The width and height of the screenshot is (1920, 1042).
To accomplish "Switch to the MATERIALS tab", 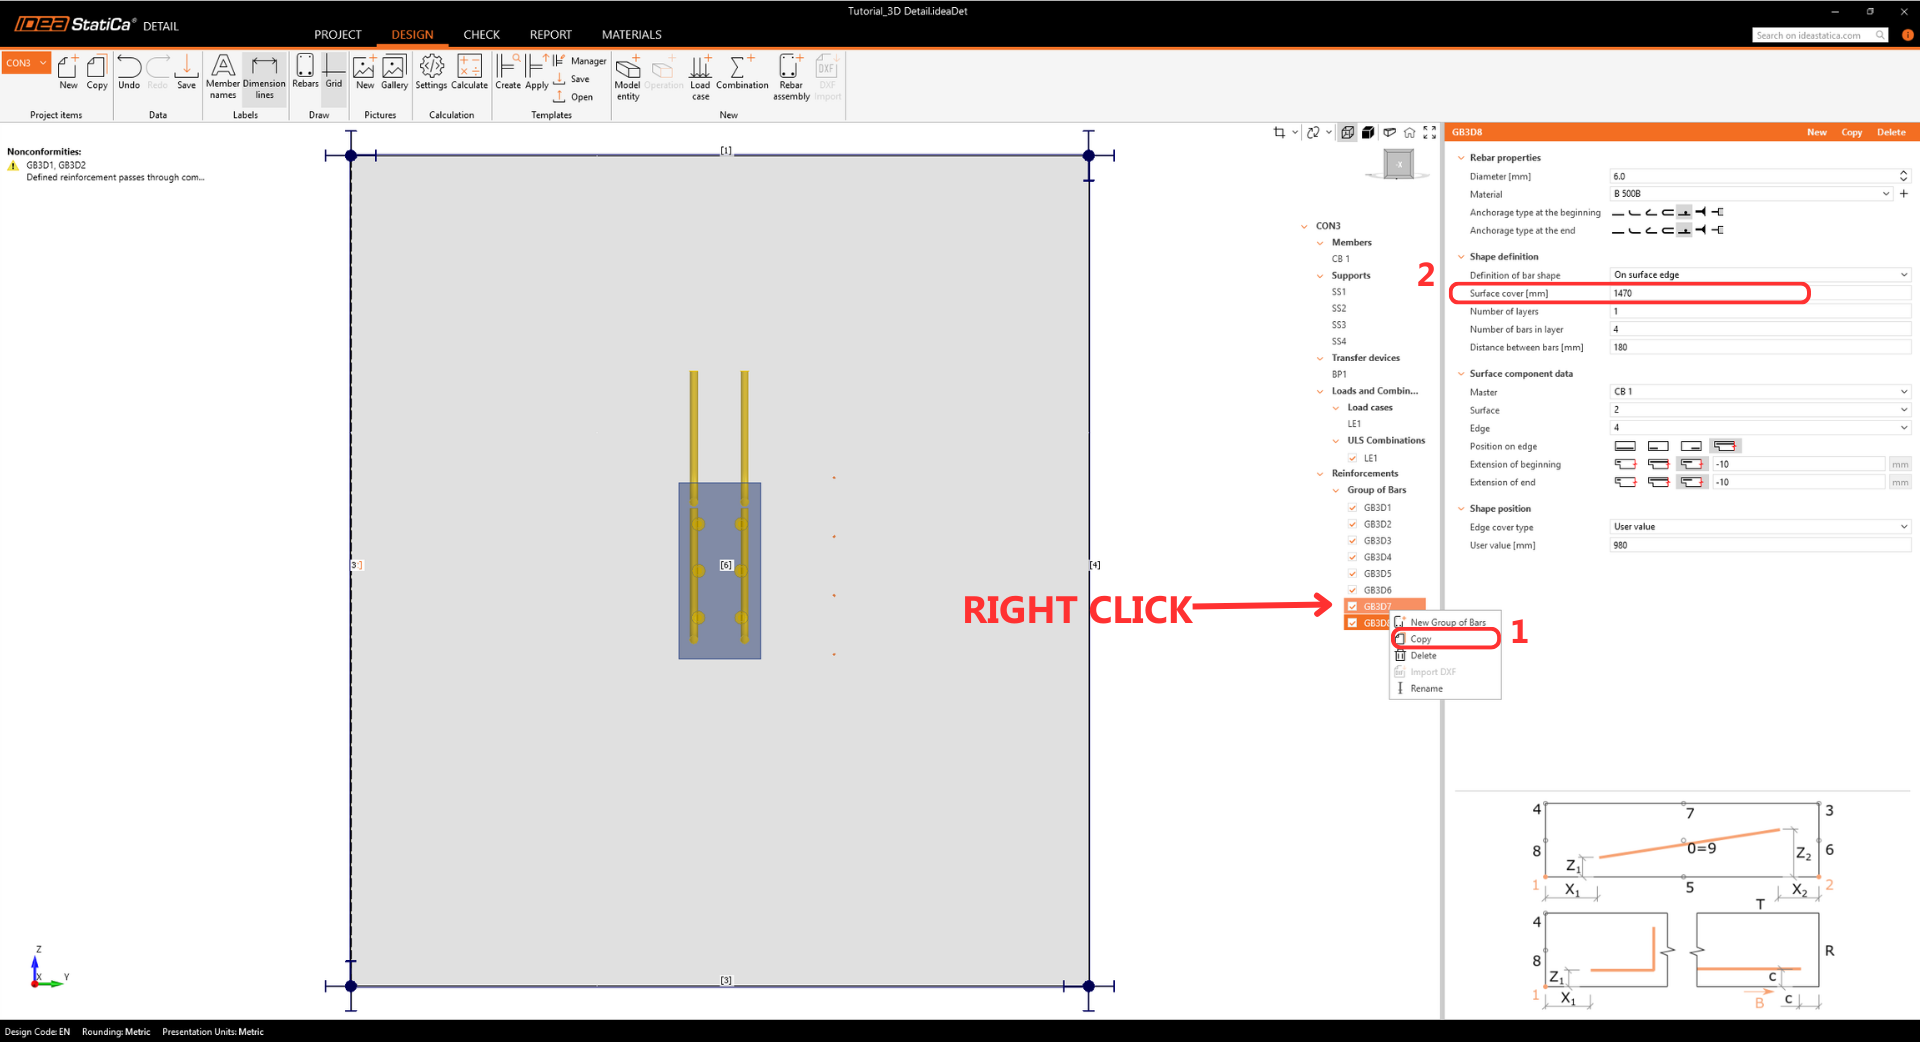I will [x=632, y=35].
